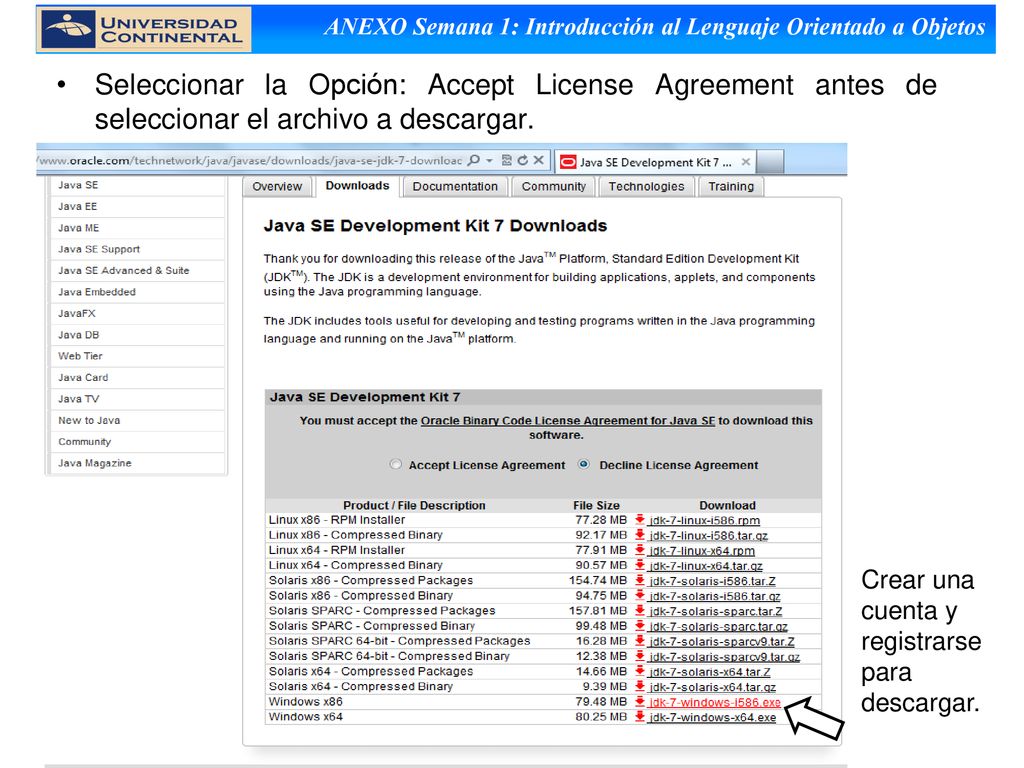Screen dimensions: 1024x768
Task: Click the red download arrow beside jdk-7-linux-i586.tar.gz
Action: pos(640,535)
